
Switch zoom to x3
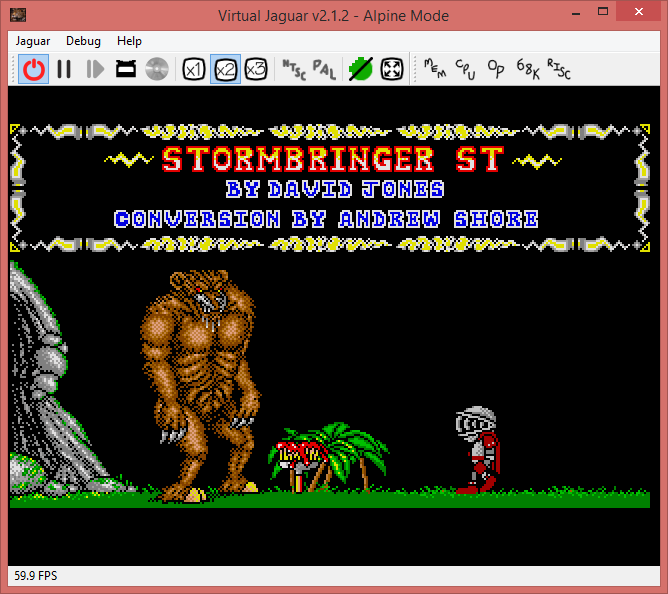tap(256, 69)
